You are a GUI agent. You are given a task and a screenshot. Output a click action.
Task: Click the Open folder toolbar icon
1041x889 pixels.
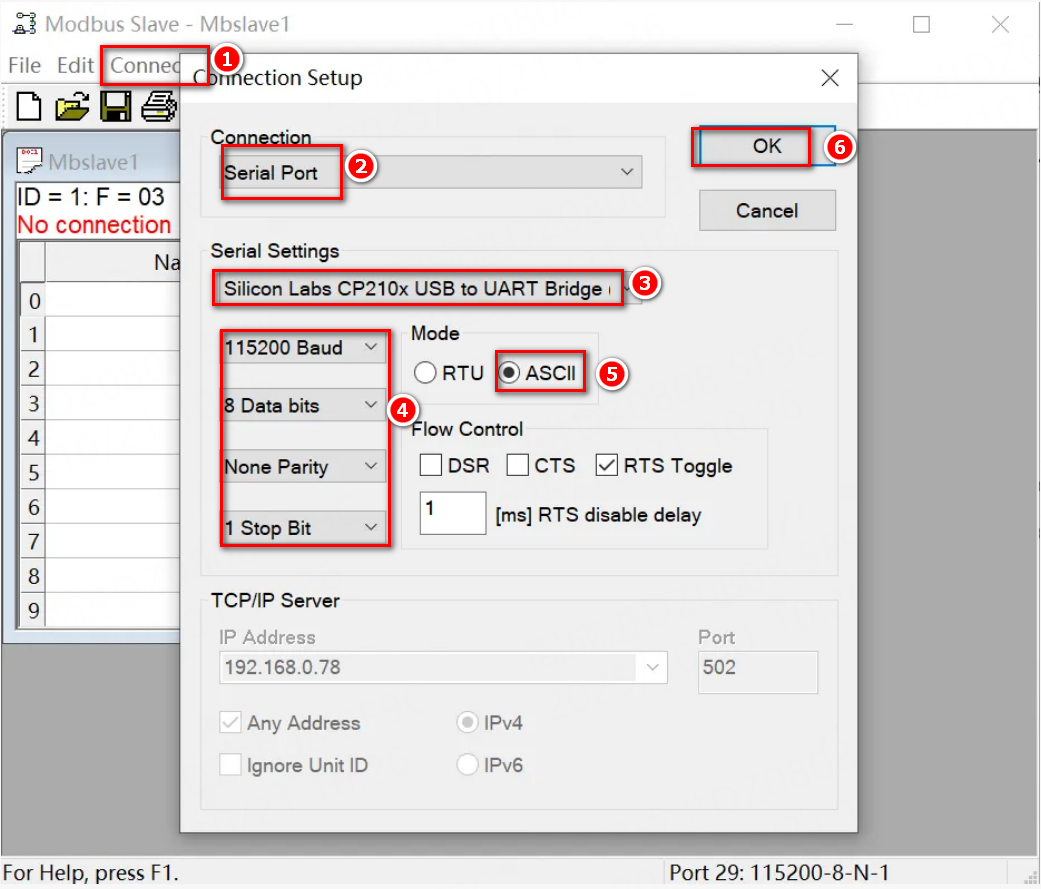click(x=72, y=105)
